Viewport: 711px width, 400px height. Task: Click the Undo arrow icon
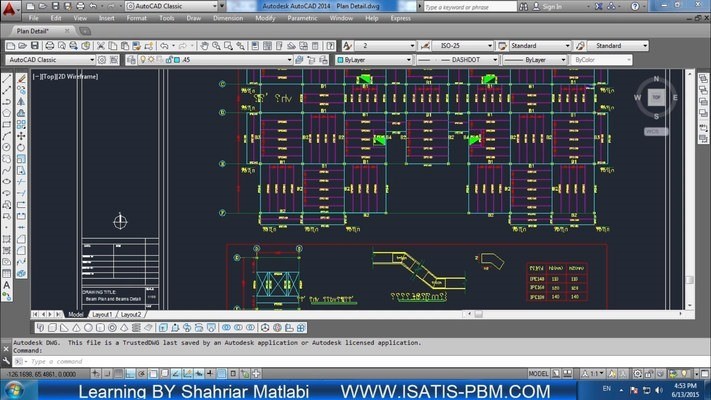click(x=164, y=46)
